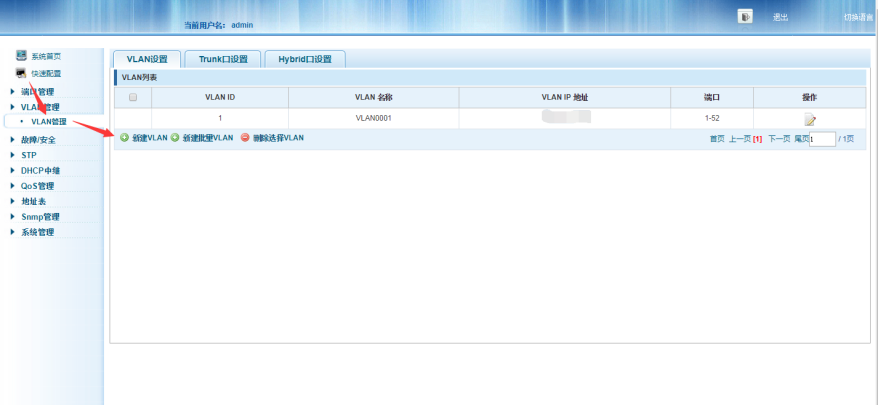Expand the 端口管理 menu
Screen dimensions: 879x406
click(x=38, y=91)
